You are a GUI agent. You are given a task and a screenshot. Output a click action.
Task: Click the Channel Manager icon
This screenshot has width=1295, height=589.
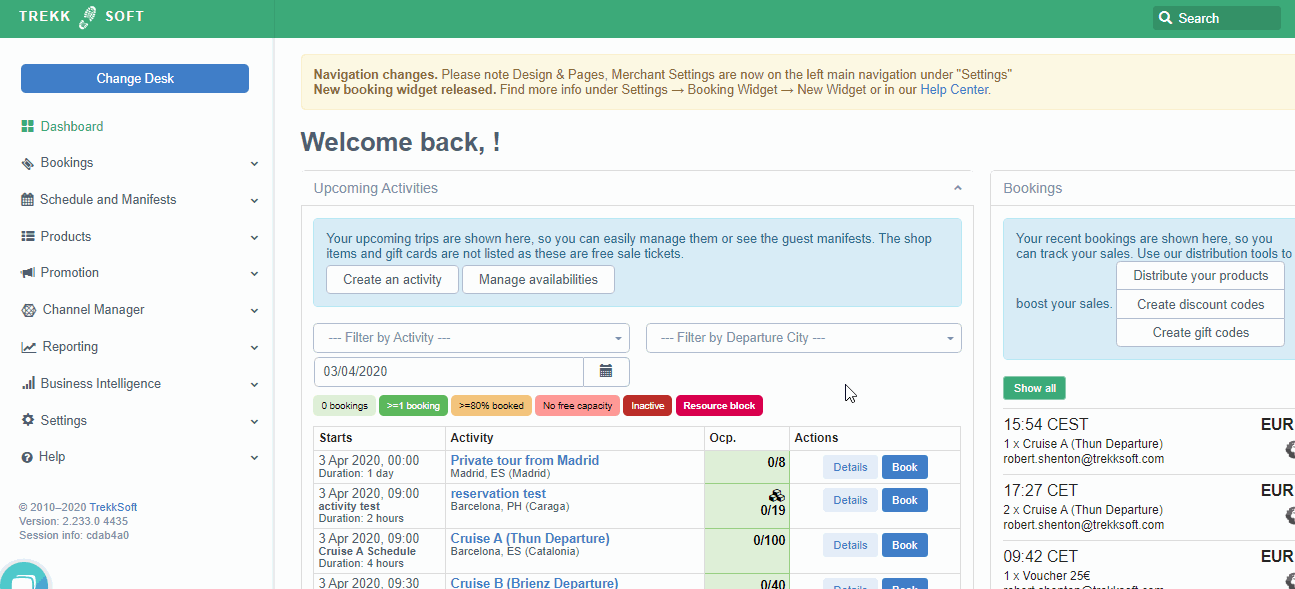tap(28, 310)
